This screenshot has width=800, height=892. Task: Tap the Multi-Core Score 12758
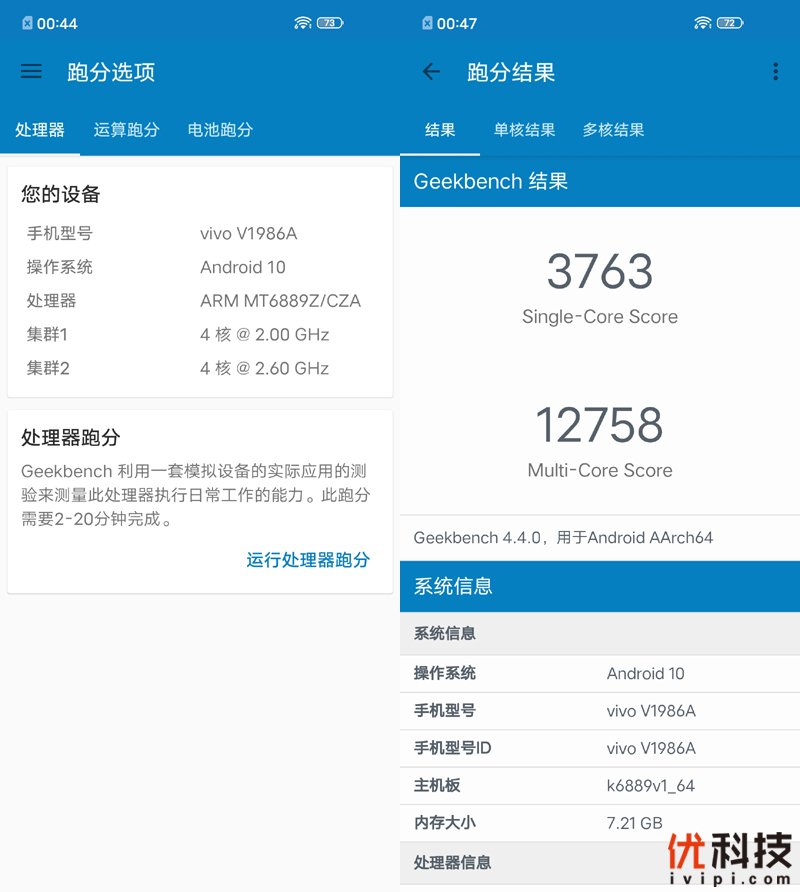599,425
